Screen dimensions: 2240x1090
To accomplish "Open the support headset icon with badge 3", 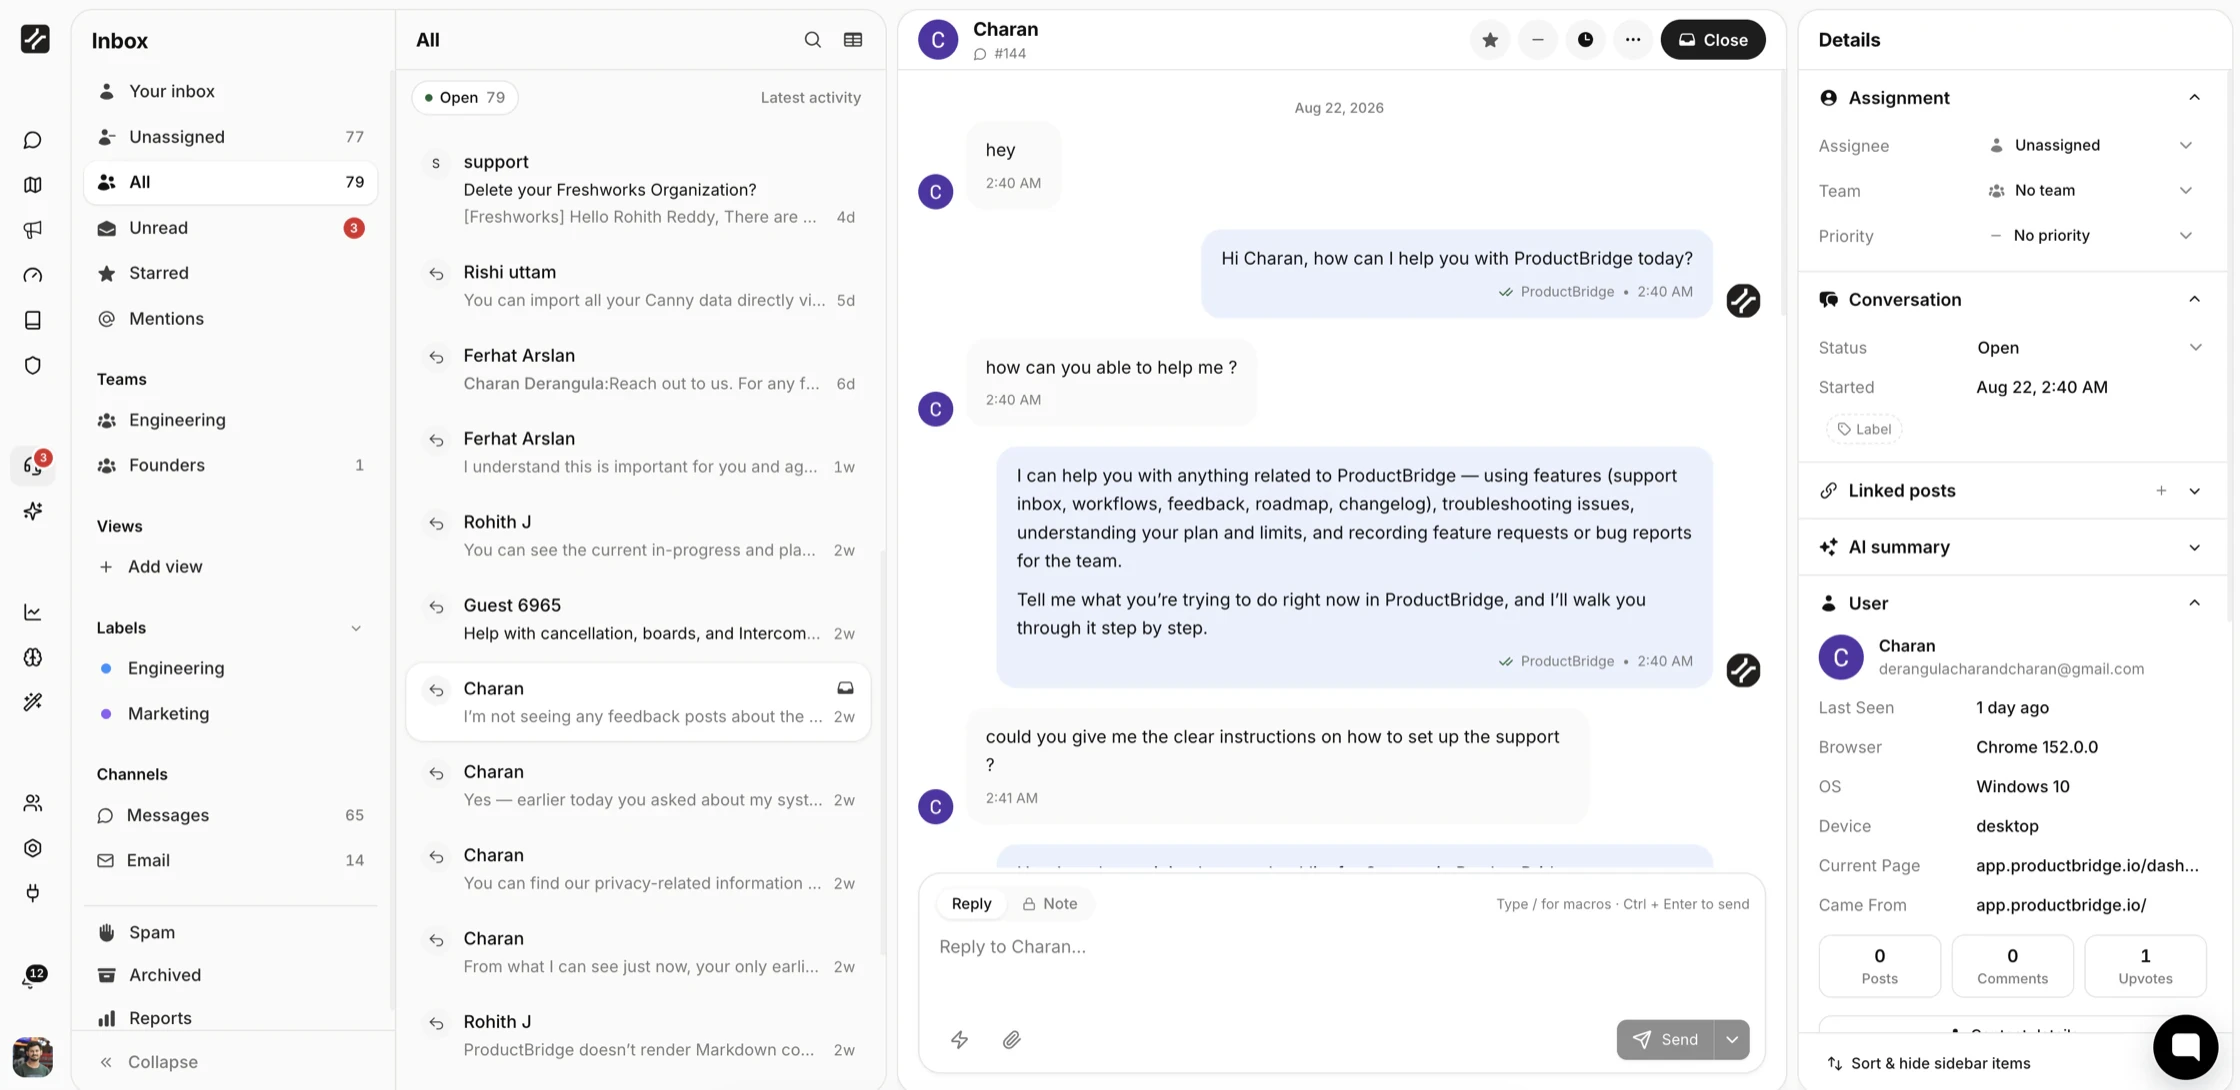I will coord(33,466).
